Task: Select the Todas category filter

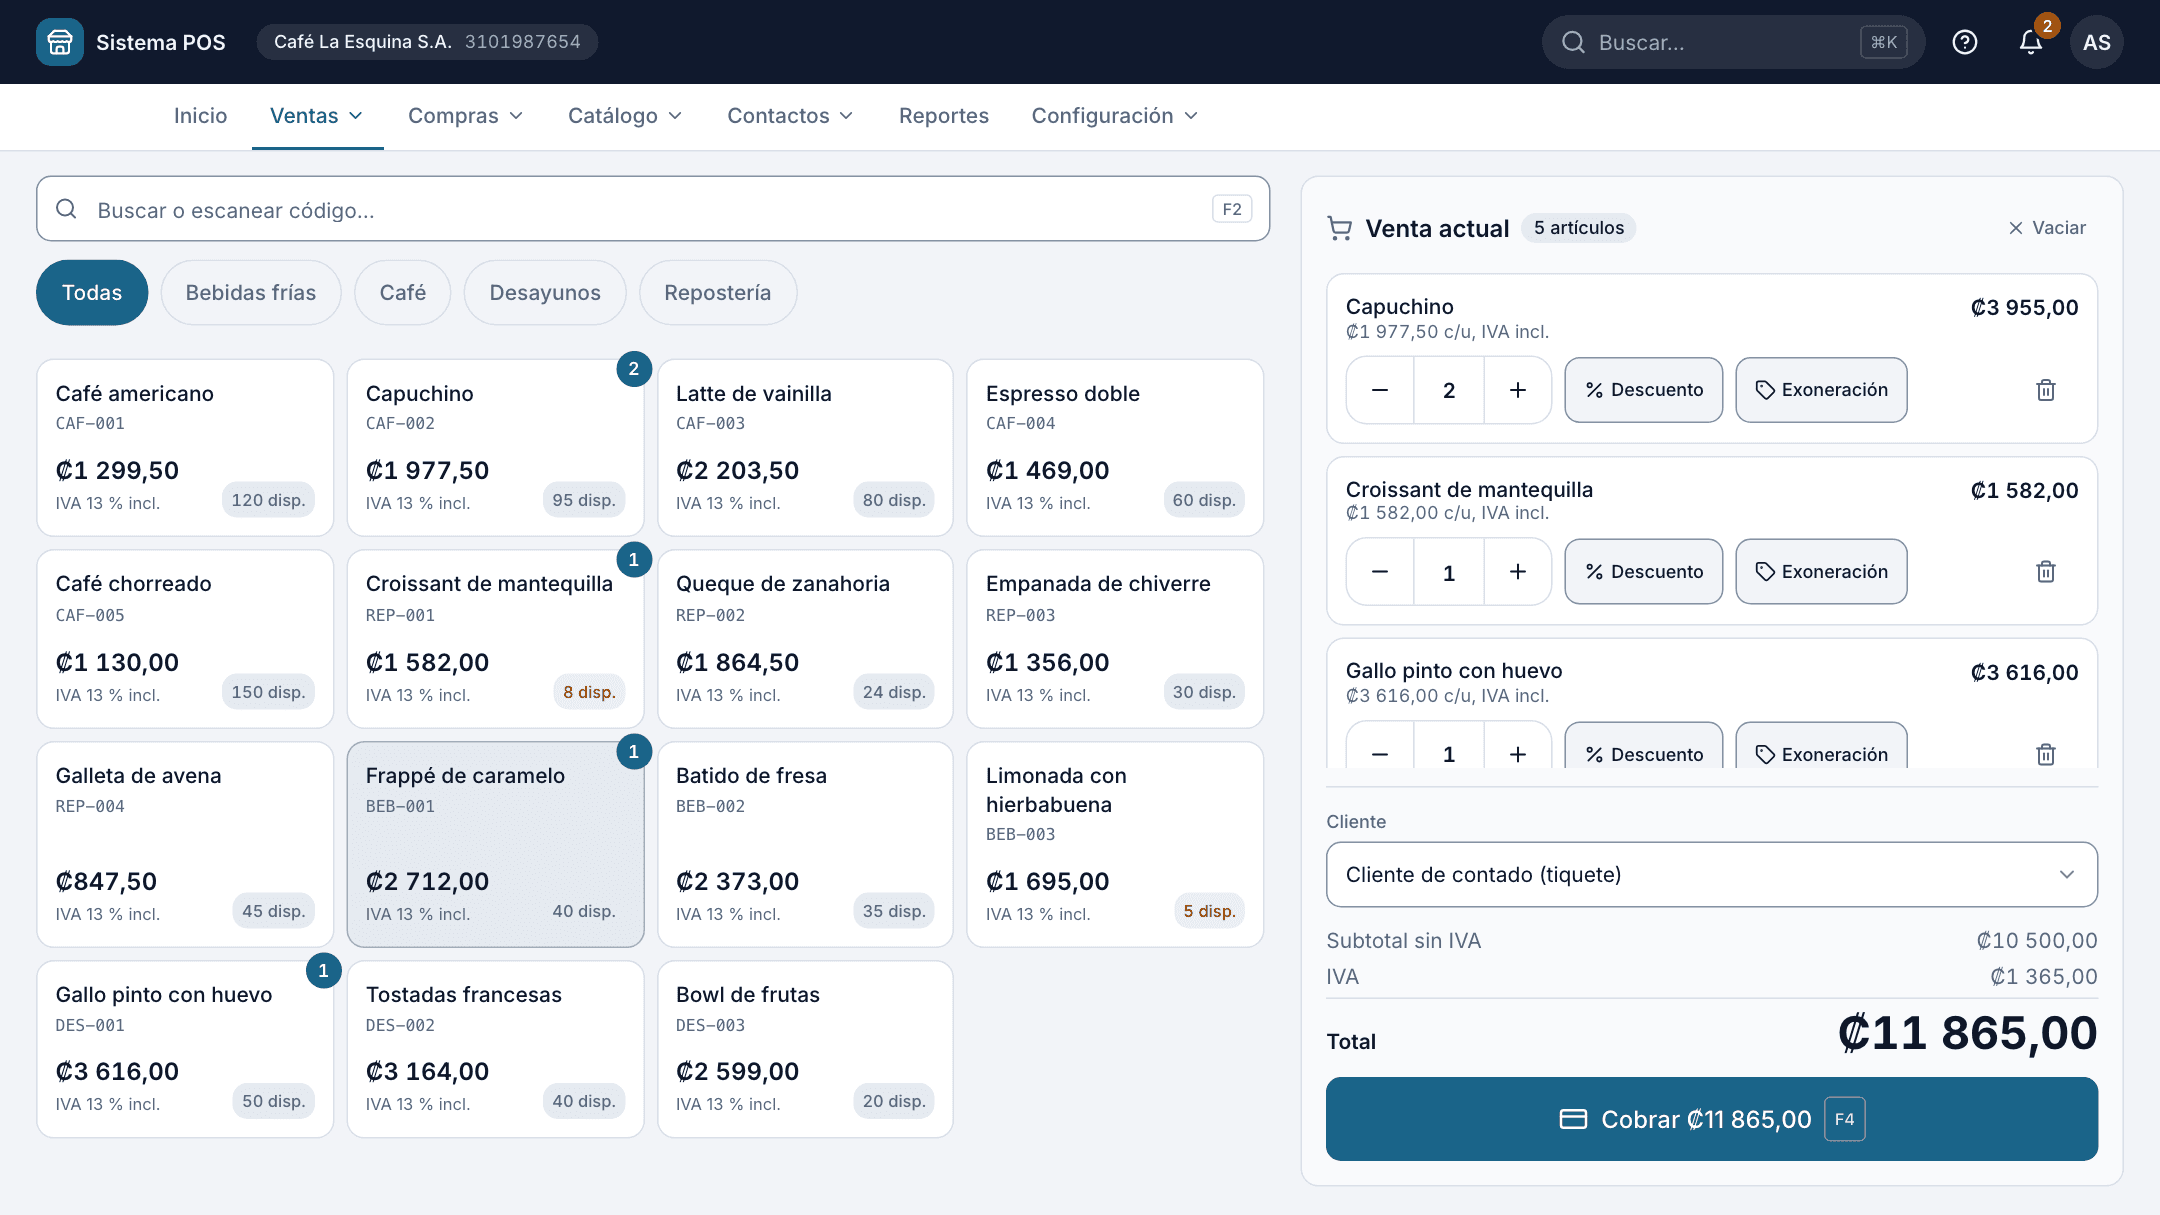Action: pos(92,293)
